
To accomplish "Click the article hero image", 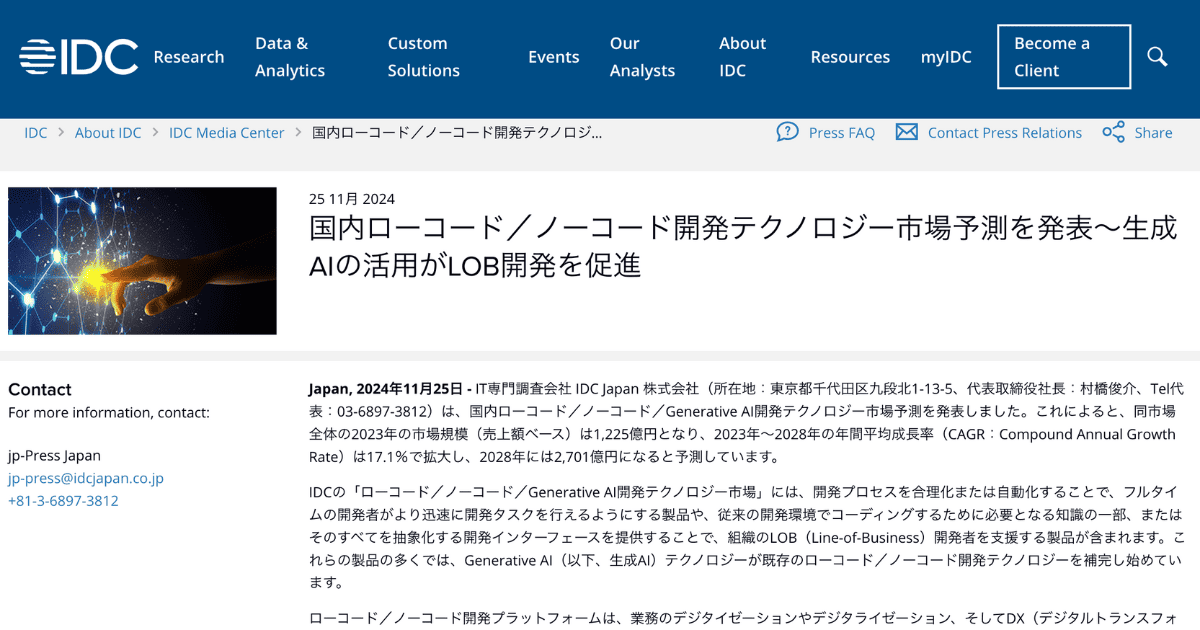I will (142, 260).
